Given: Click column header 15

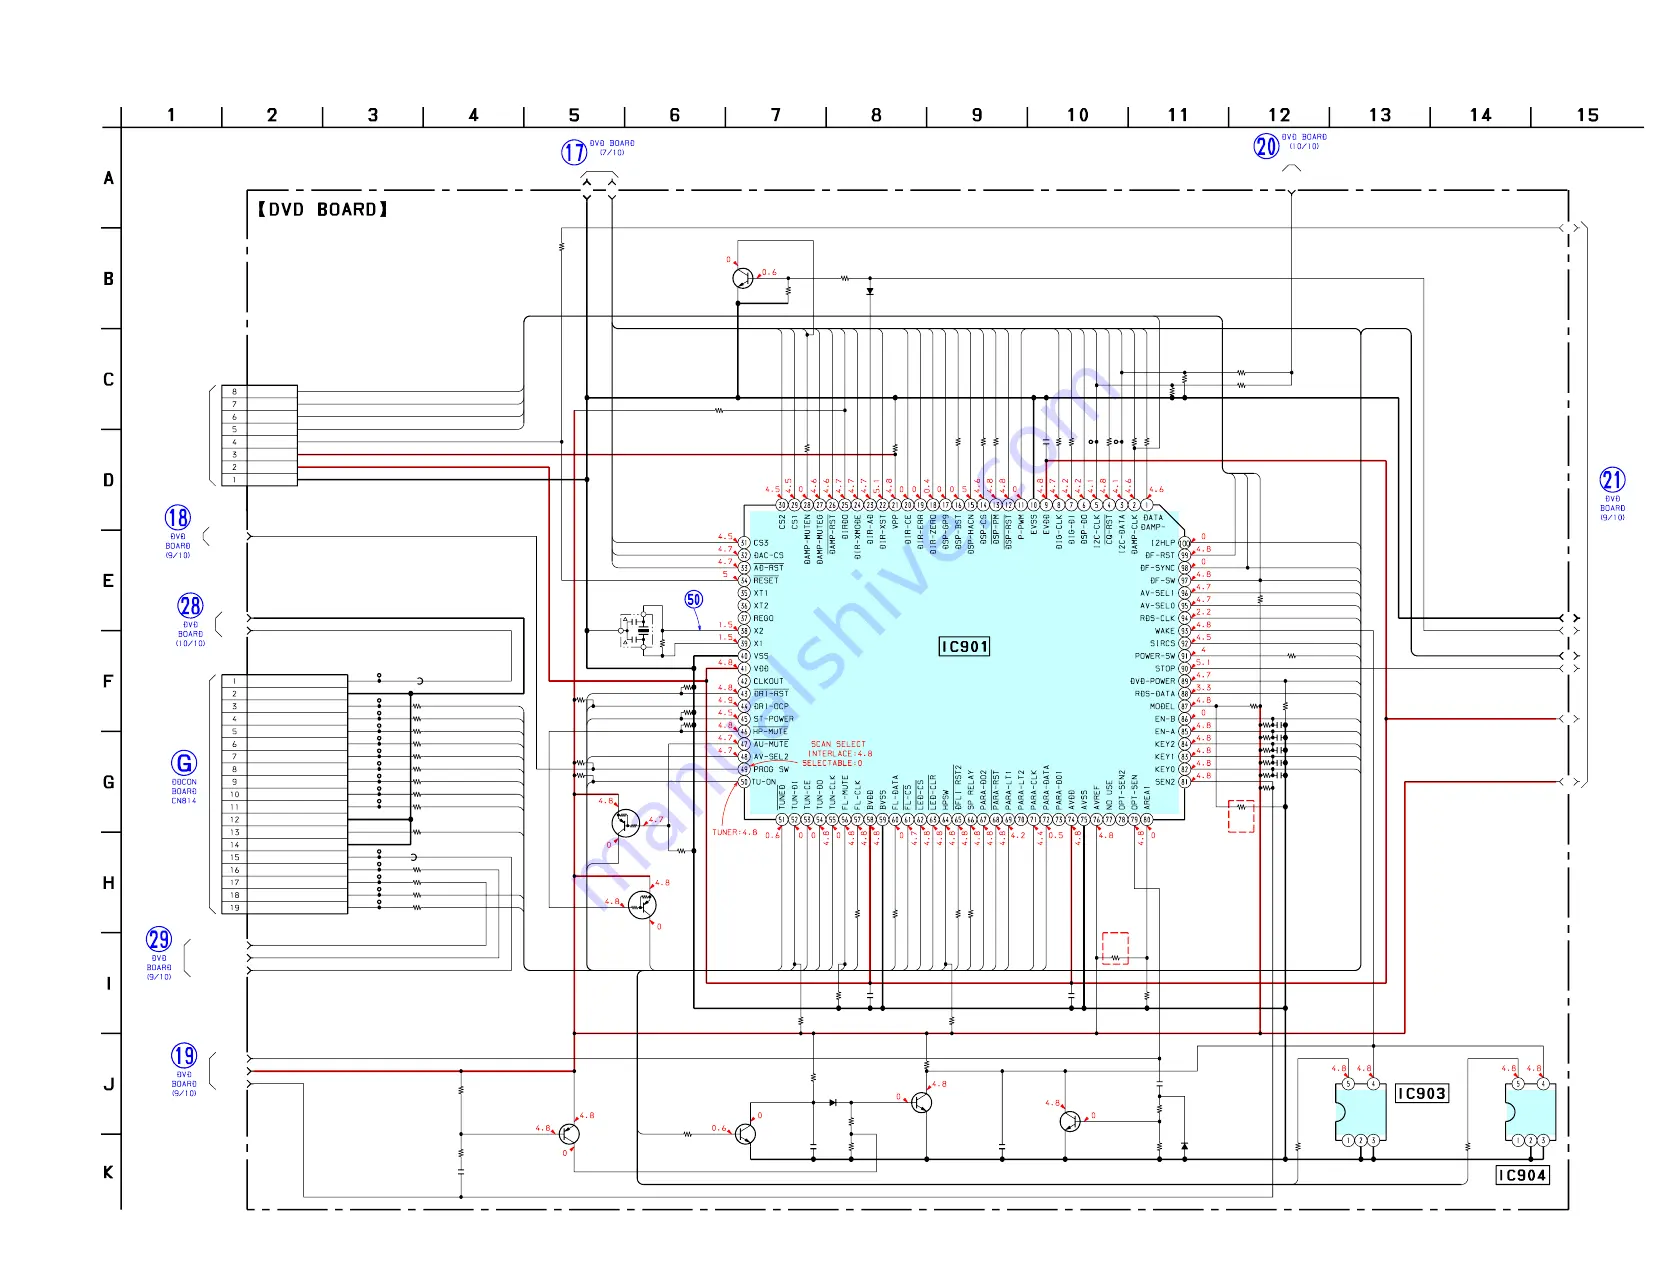Looking at the screenshot, I should [1587, 115].
